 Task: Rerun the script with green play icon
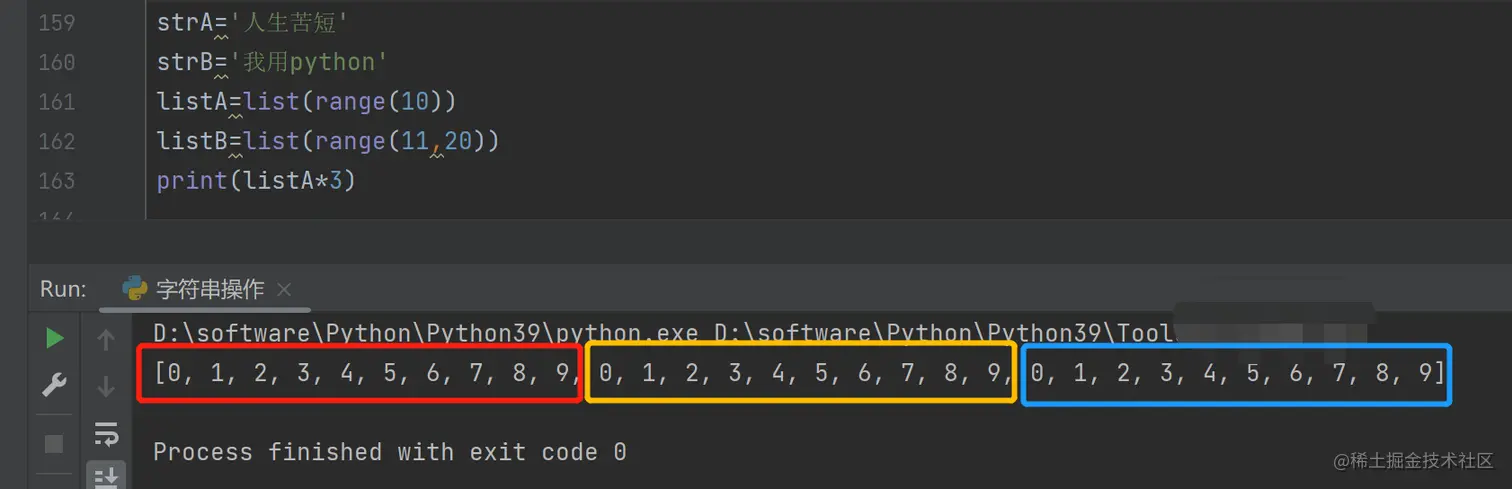(x=54, y=340)
